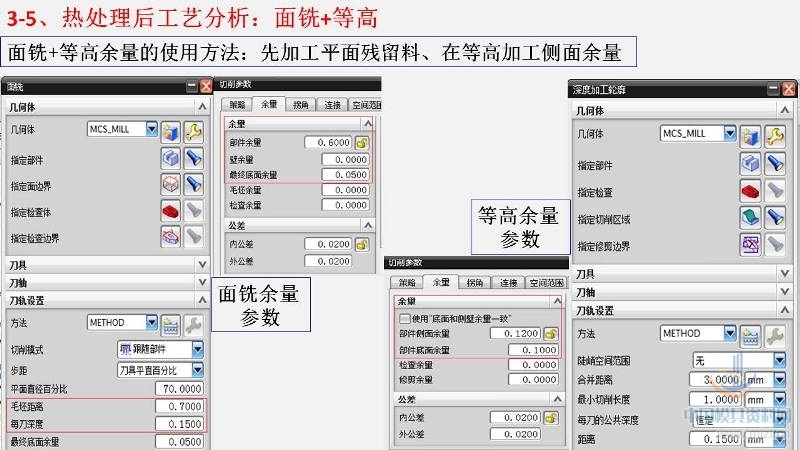Enable 使用底面和侧壁余量一致 checkbox
This screenshot has height=450, width=800.
point(405,318)
